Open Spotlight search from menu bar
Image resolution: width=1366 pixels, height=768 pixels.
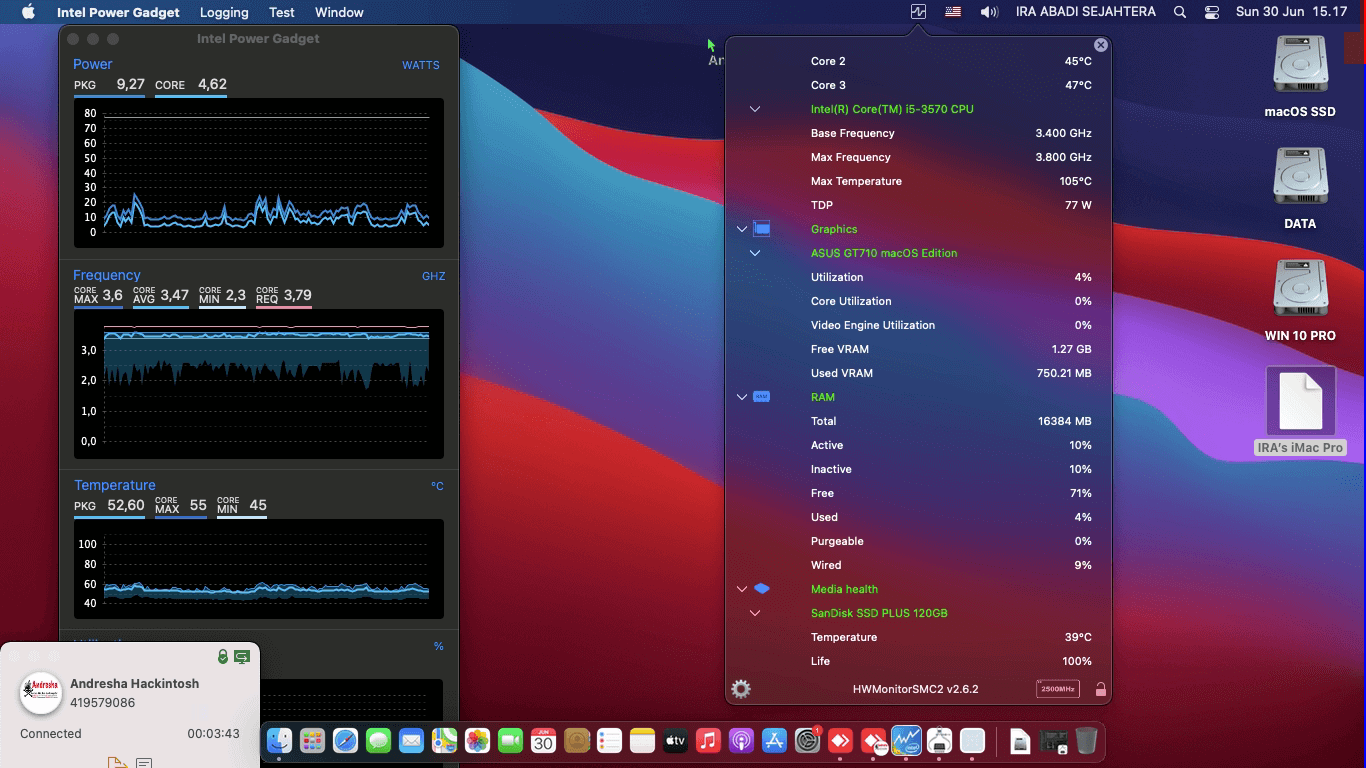tap(1180, 12)
